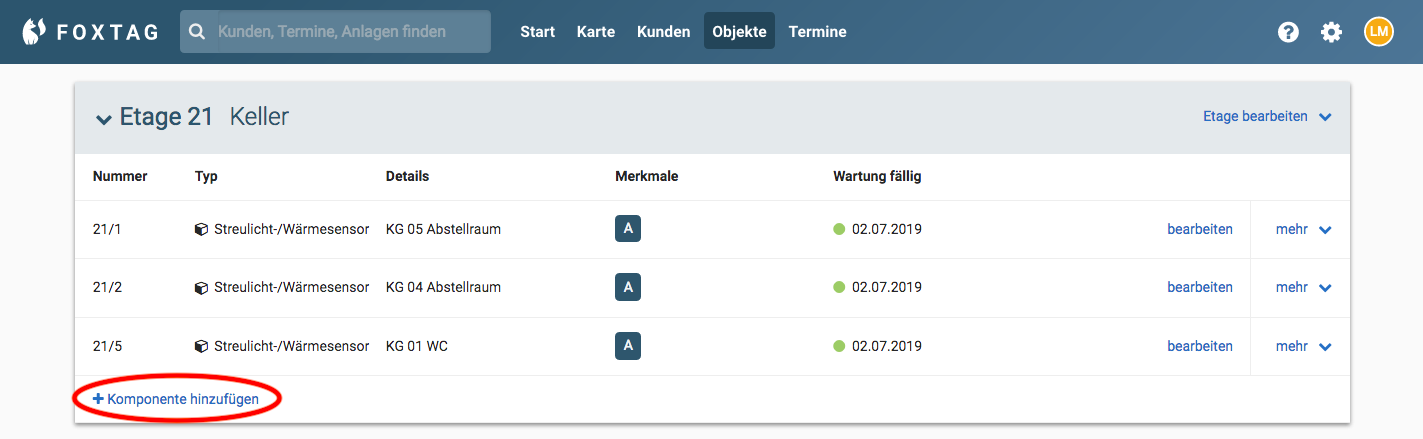The width and height of the screenshot is (1423, 439).
Task: Click the green status dot in row 21/1
Action: click(839, 229)
